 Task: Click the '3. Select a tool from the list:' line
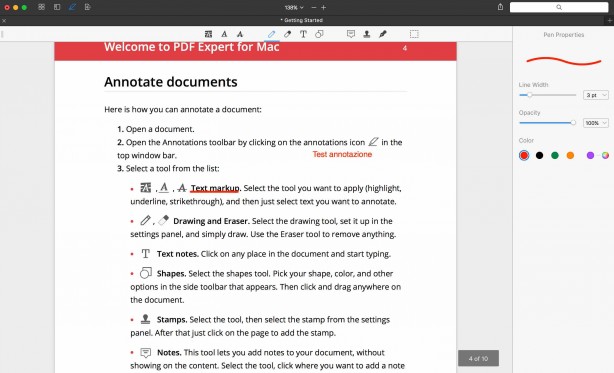click(x=168, y=169)
